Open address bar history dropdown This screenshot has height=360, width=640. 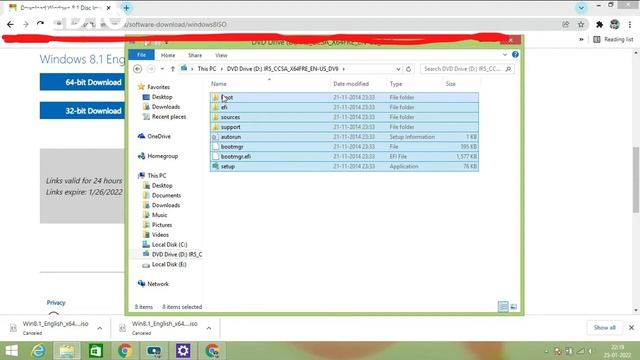[398, 69]
